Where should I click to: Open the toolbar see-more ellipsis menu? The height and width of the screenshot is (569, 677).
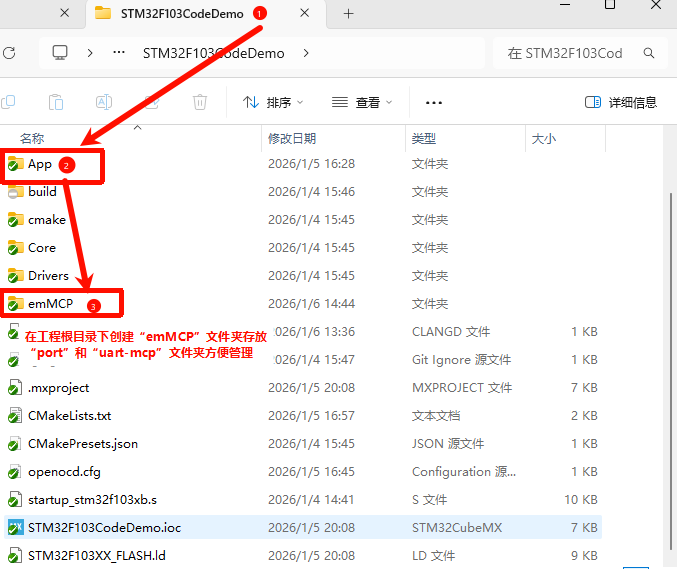click(433, 102)
